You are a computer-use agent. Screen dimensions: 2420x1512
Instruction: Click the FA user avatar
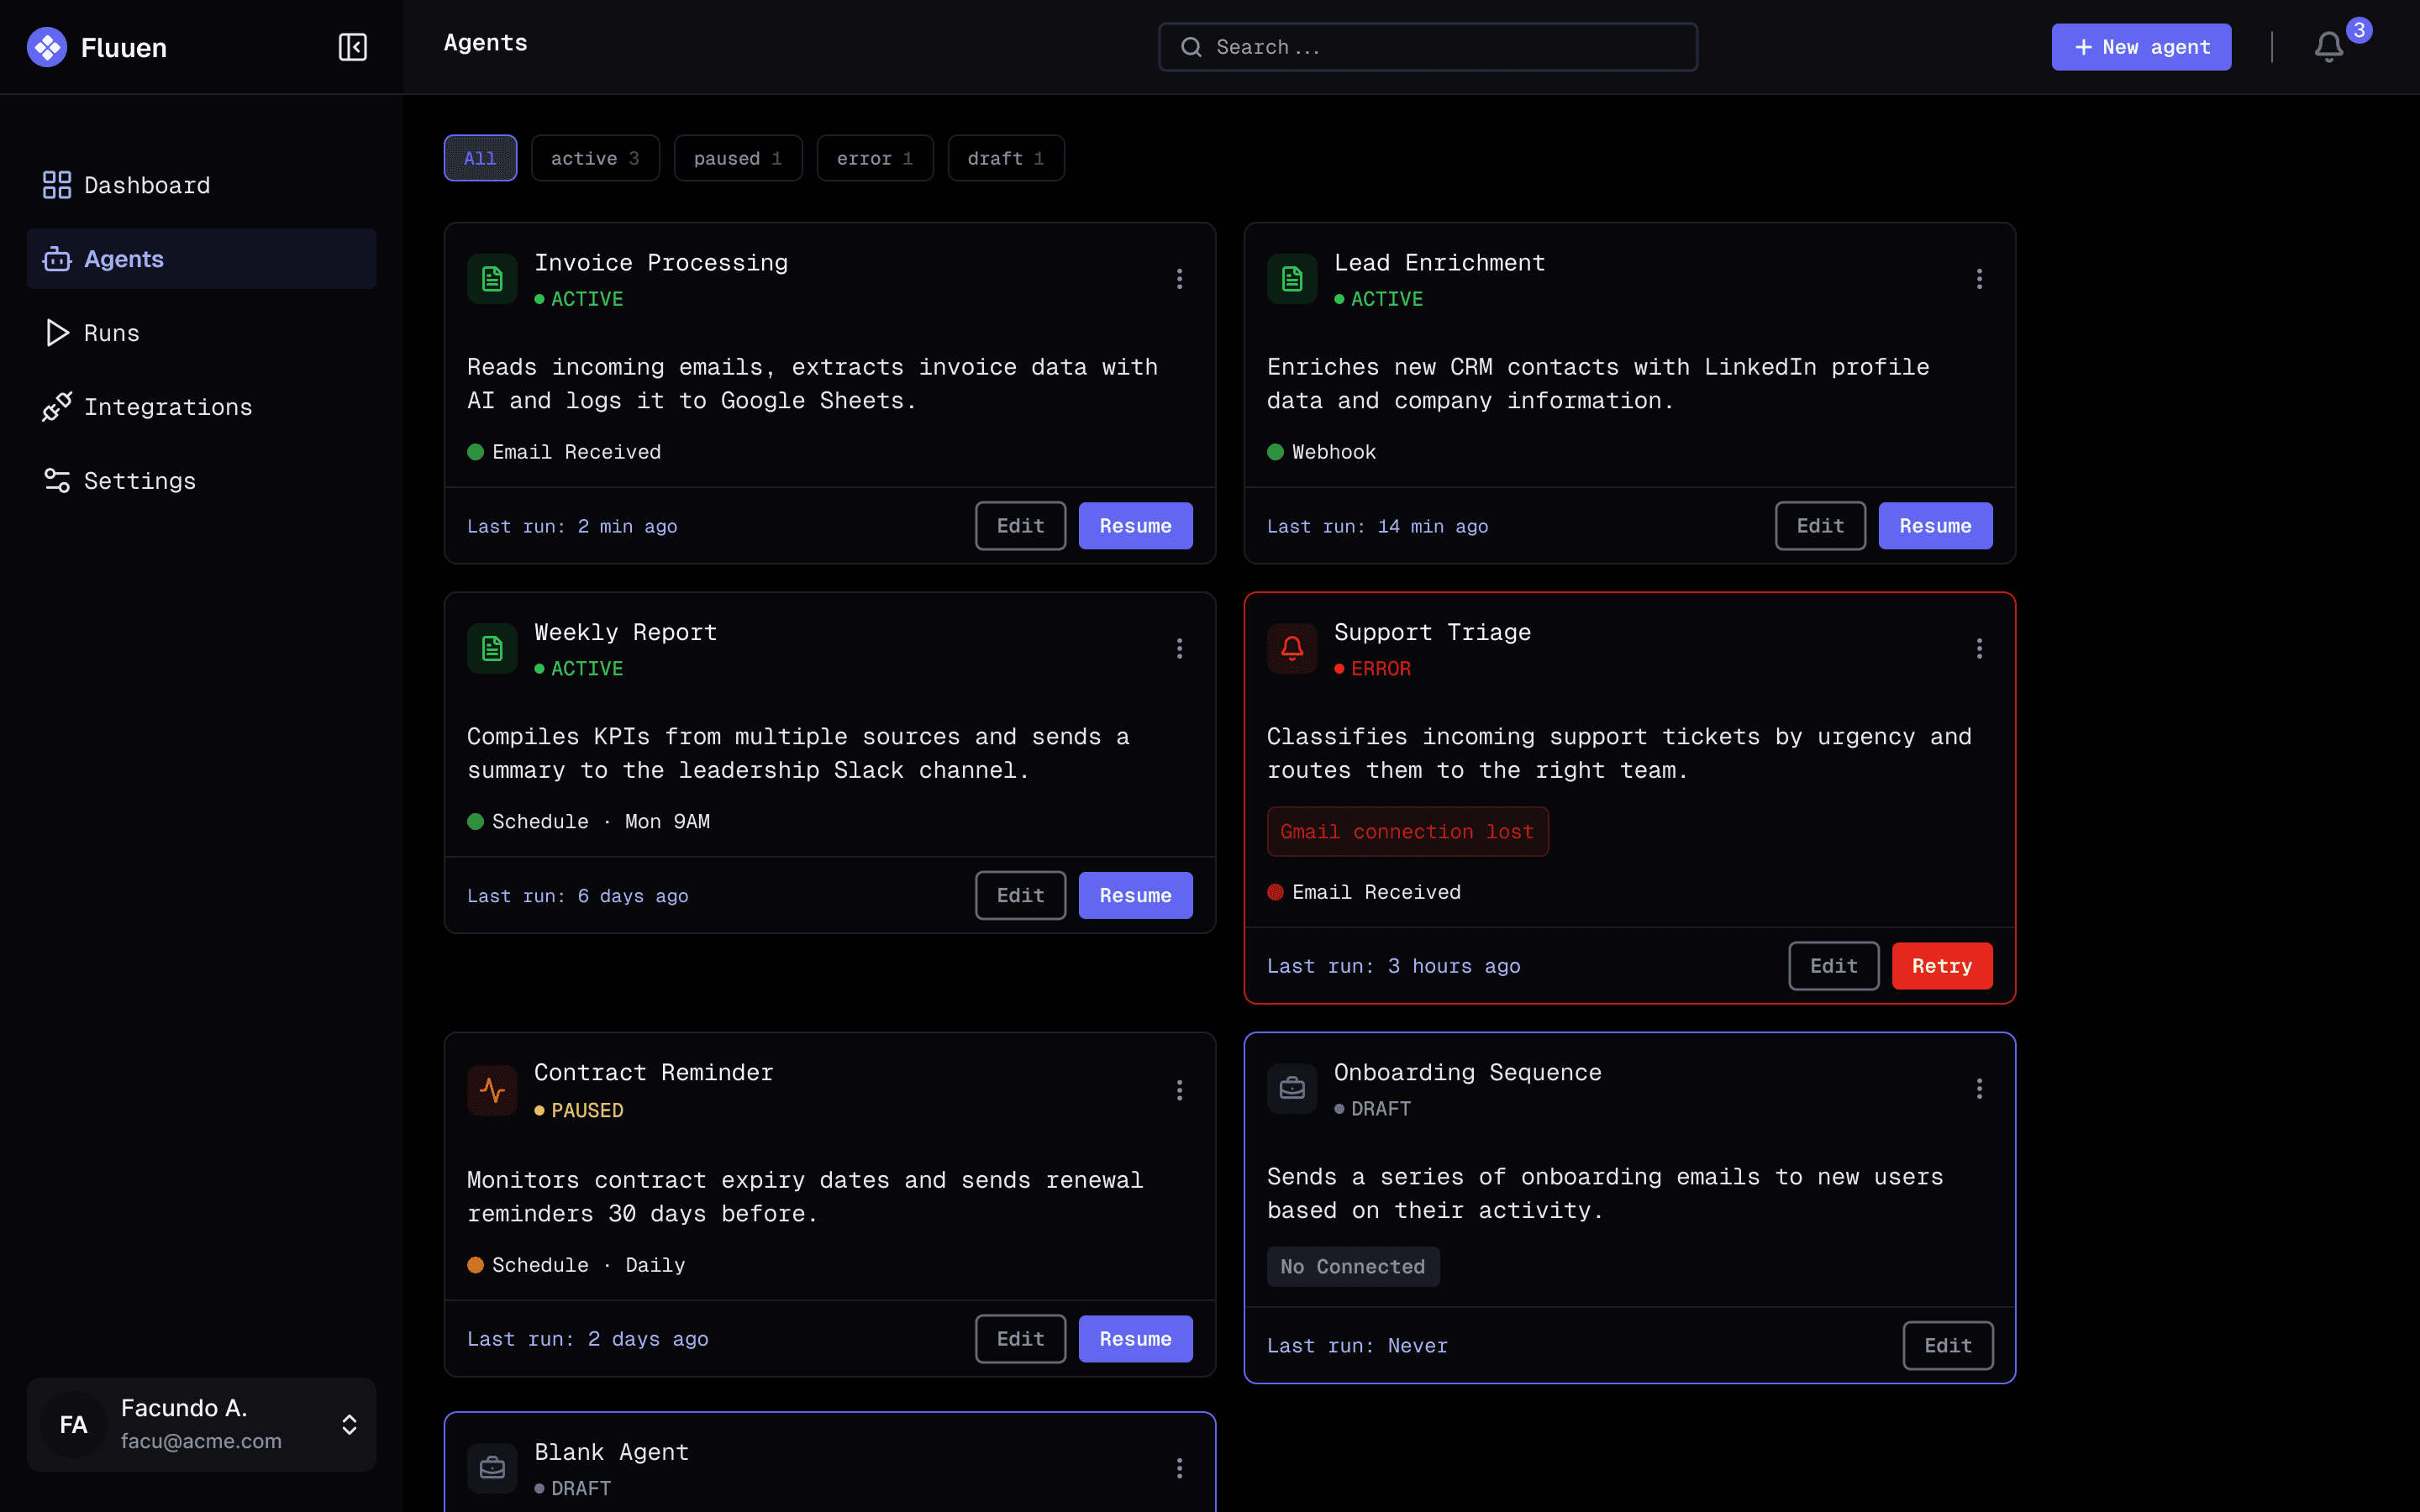pos(73,1425)
